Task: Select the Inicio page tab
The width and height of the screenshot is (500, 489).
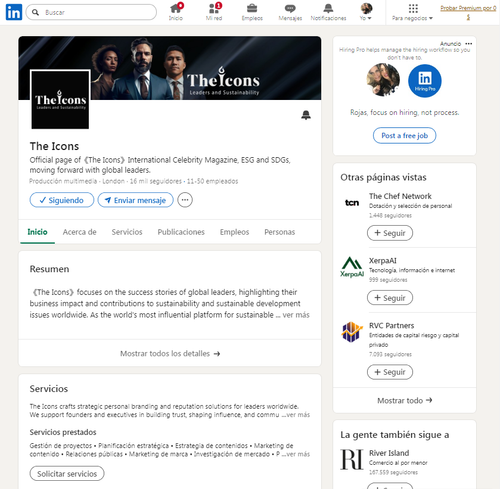Action: (37, 232)
